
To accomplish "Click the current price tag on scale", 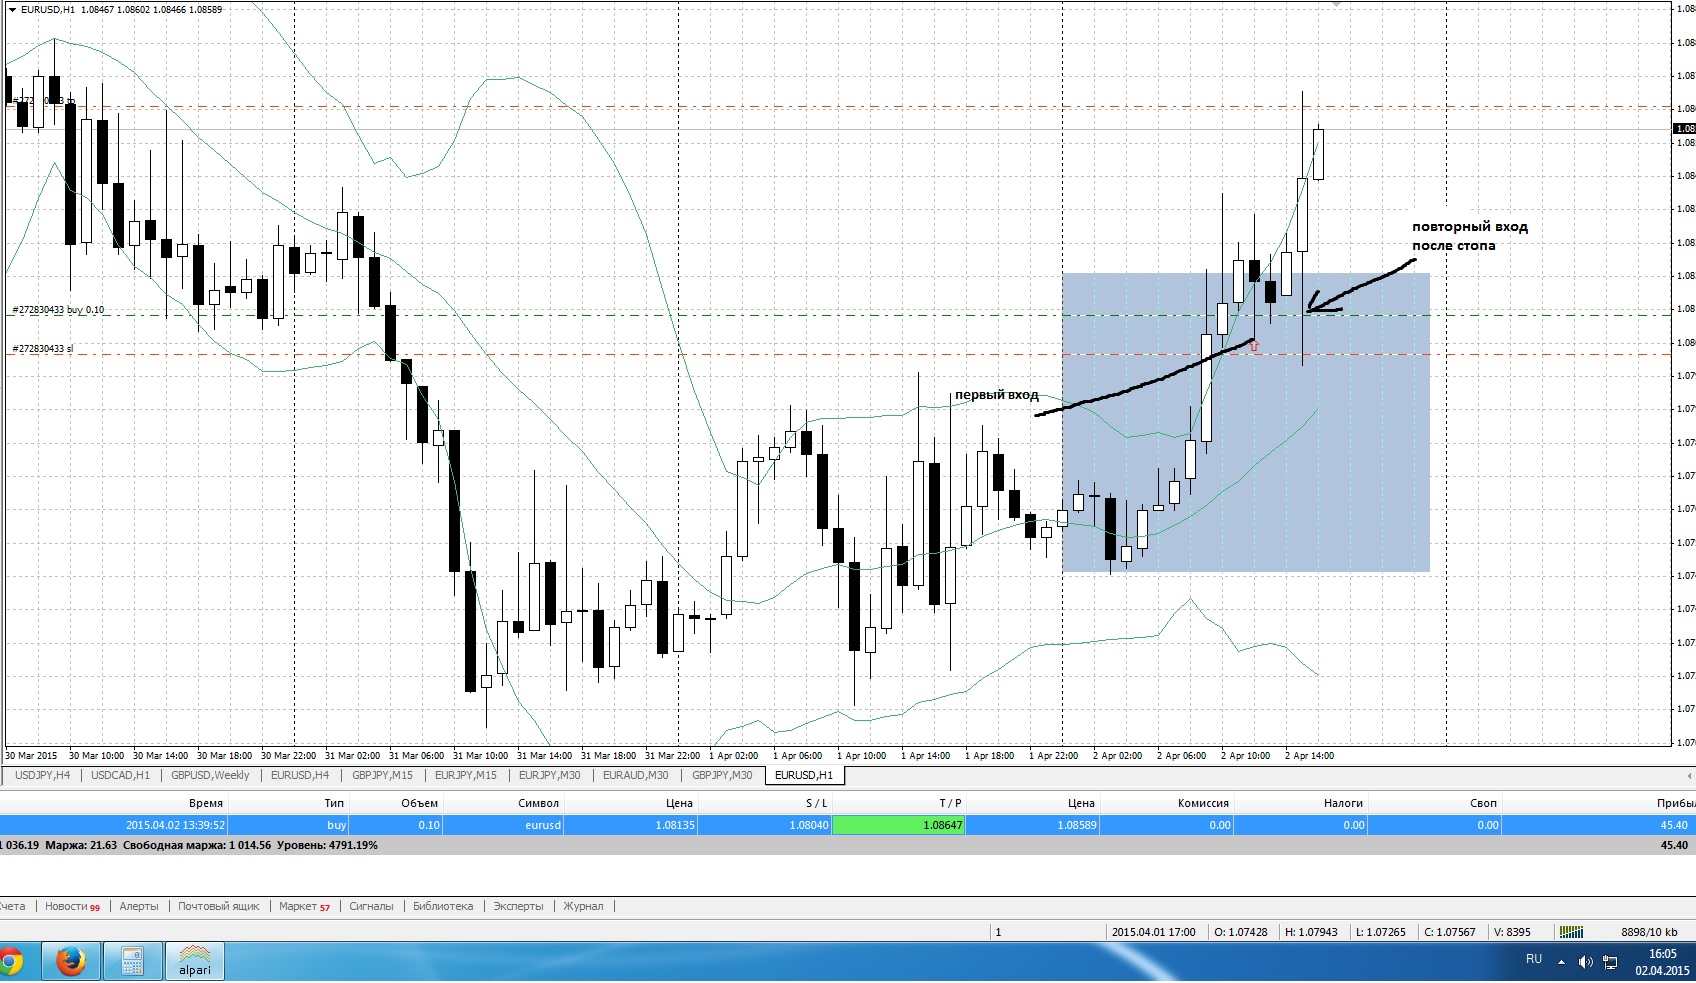I will click(x=1684, y=129).
